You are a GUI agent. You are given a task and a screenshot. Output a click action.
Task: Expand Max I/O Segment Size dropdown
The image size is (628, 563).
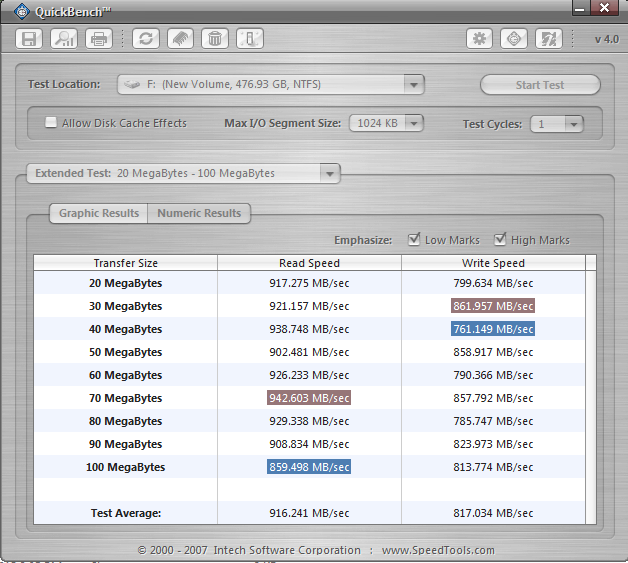(414, 124)
